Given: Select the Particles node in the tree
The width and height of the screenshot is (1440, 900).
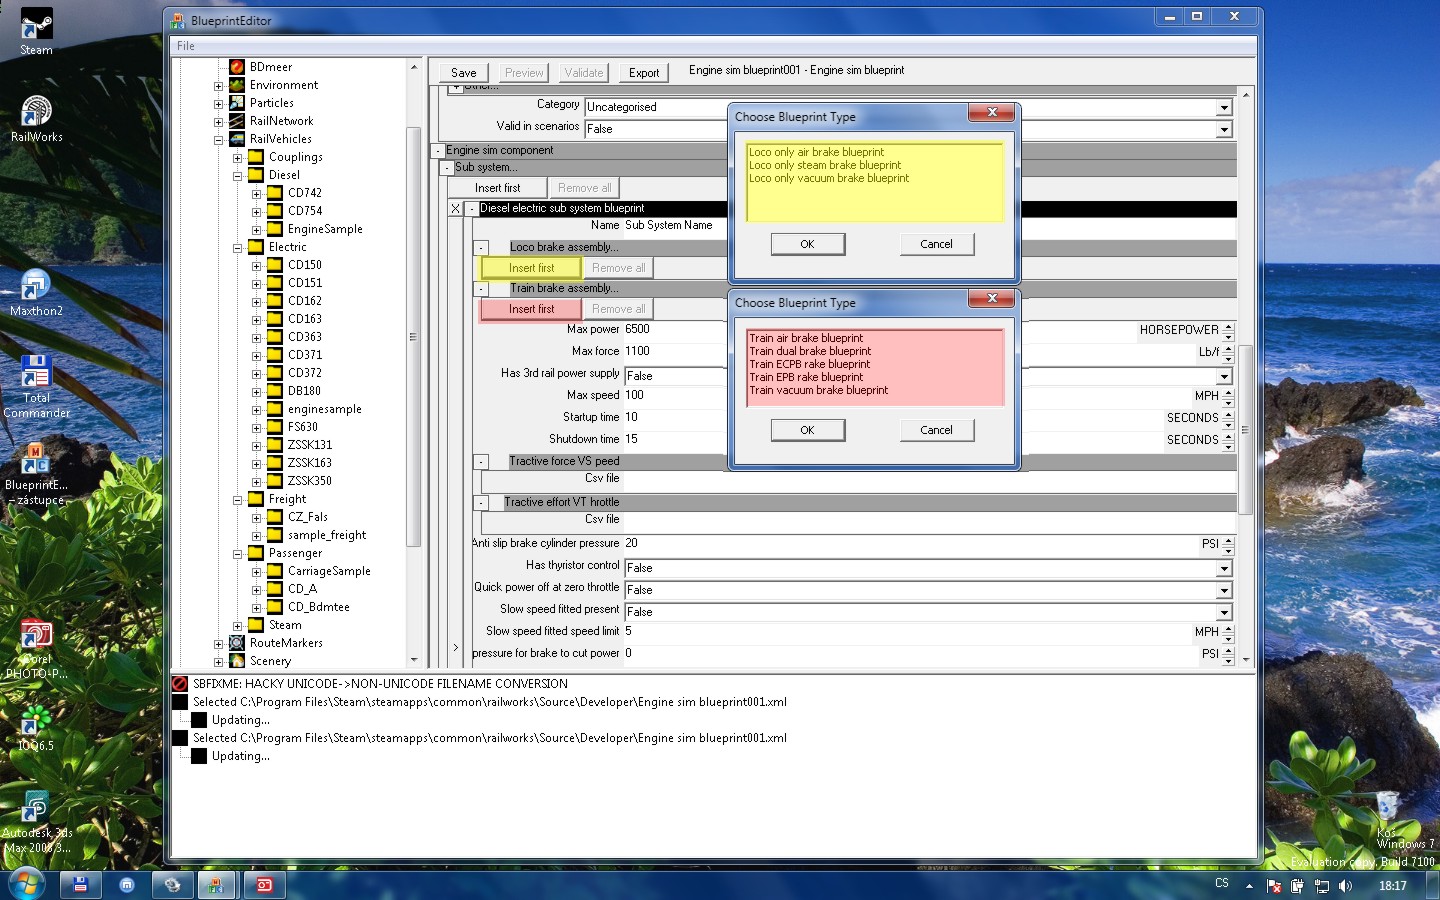Looking at the screenshot, I should tap(271, 103).
